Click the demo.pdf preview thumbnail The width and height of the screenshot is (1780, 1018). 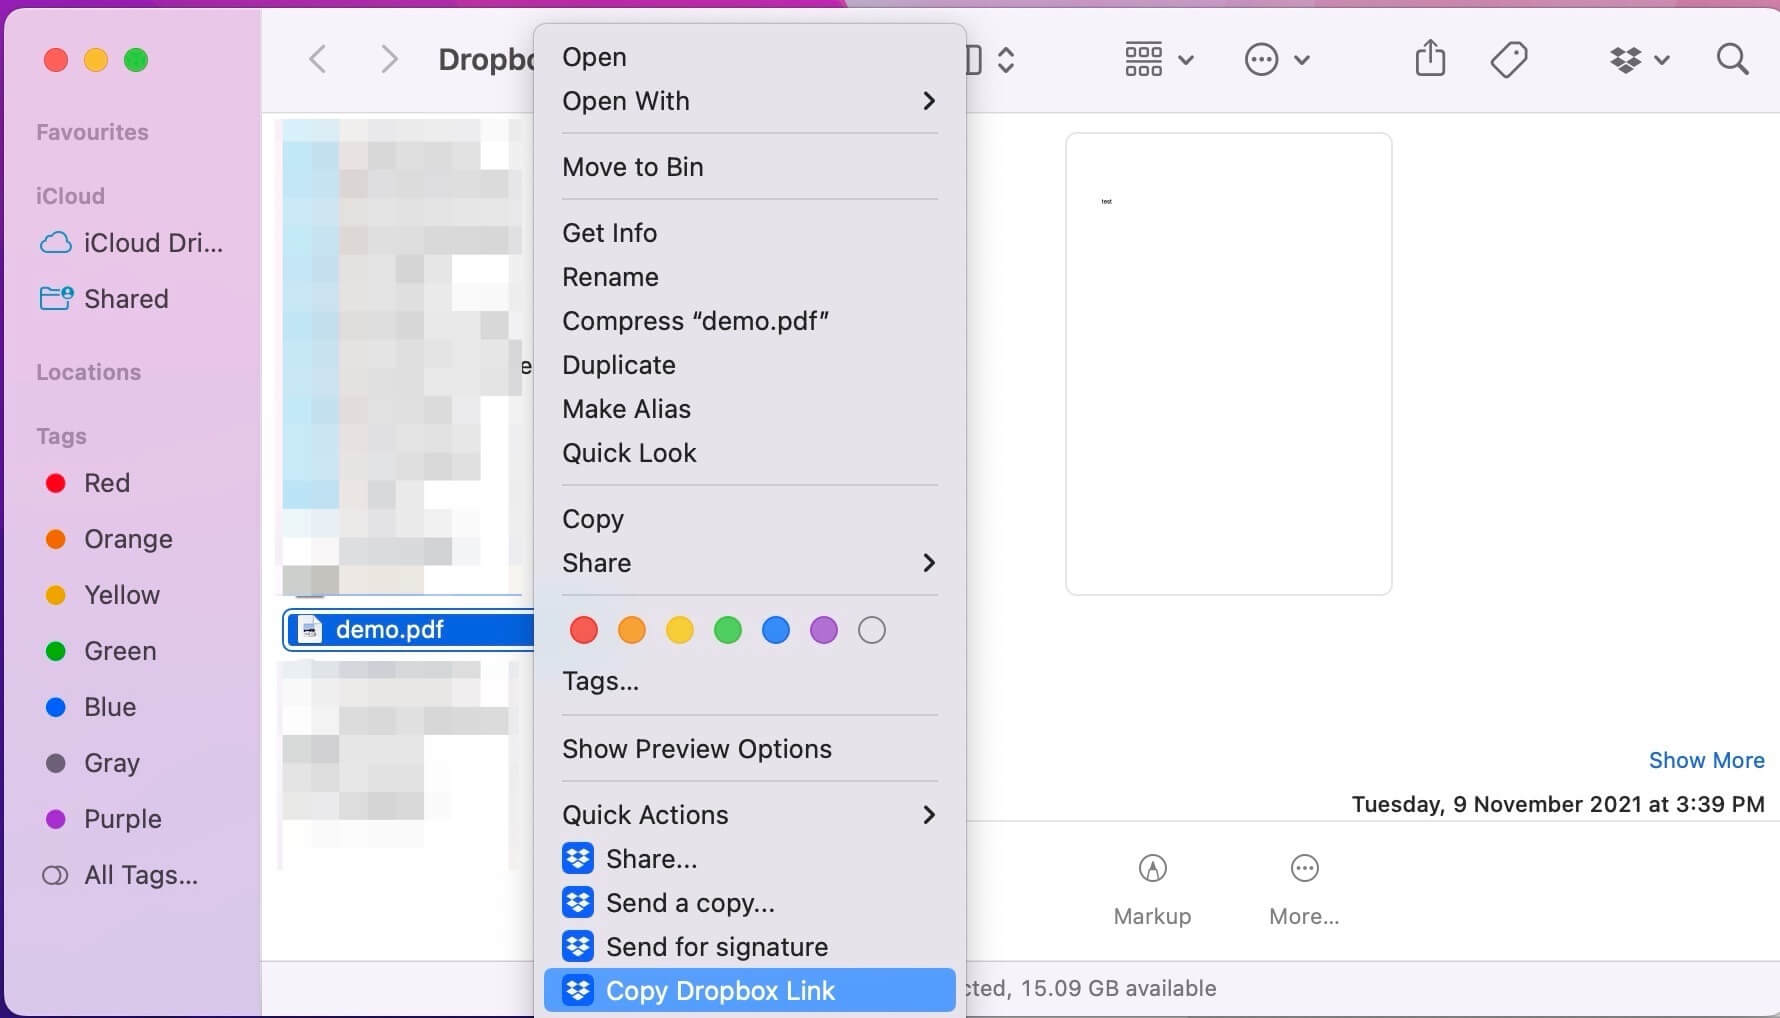(x=1228, y=364)
